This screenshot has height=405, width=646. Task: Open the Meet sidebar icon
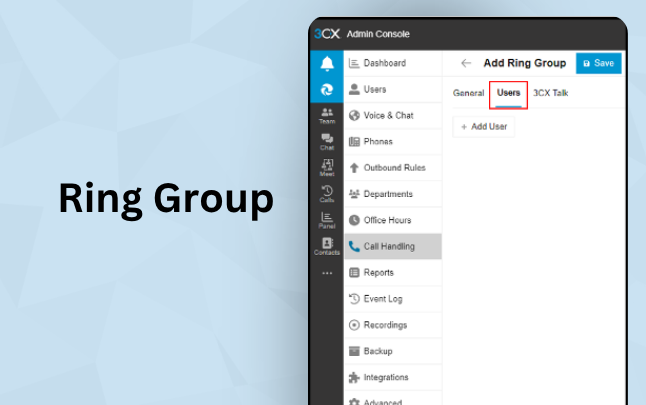[327, 168]
